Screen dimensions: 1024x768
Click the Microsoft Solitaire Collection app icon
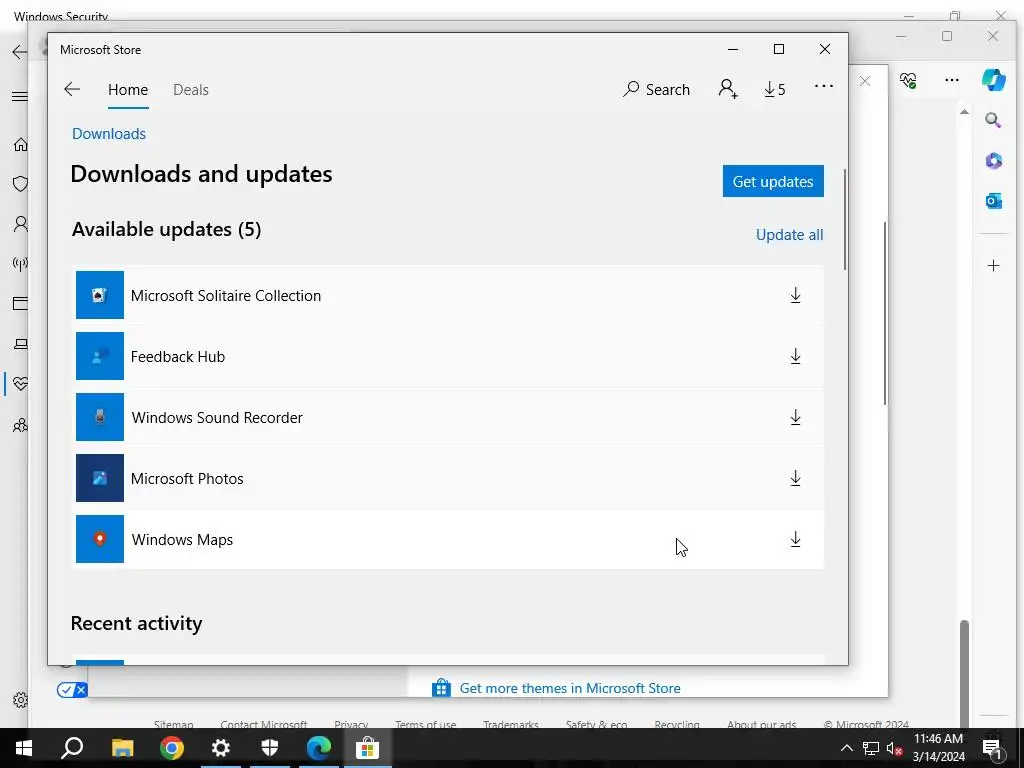[x=99, y=295]
